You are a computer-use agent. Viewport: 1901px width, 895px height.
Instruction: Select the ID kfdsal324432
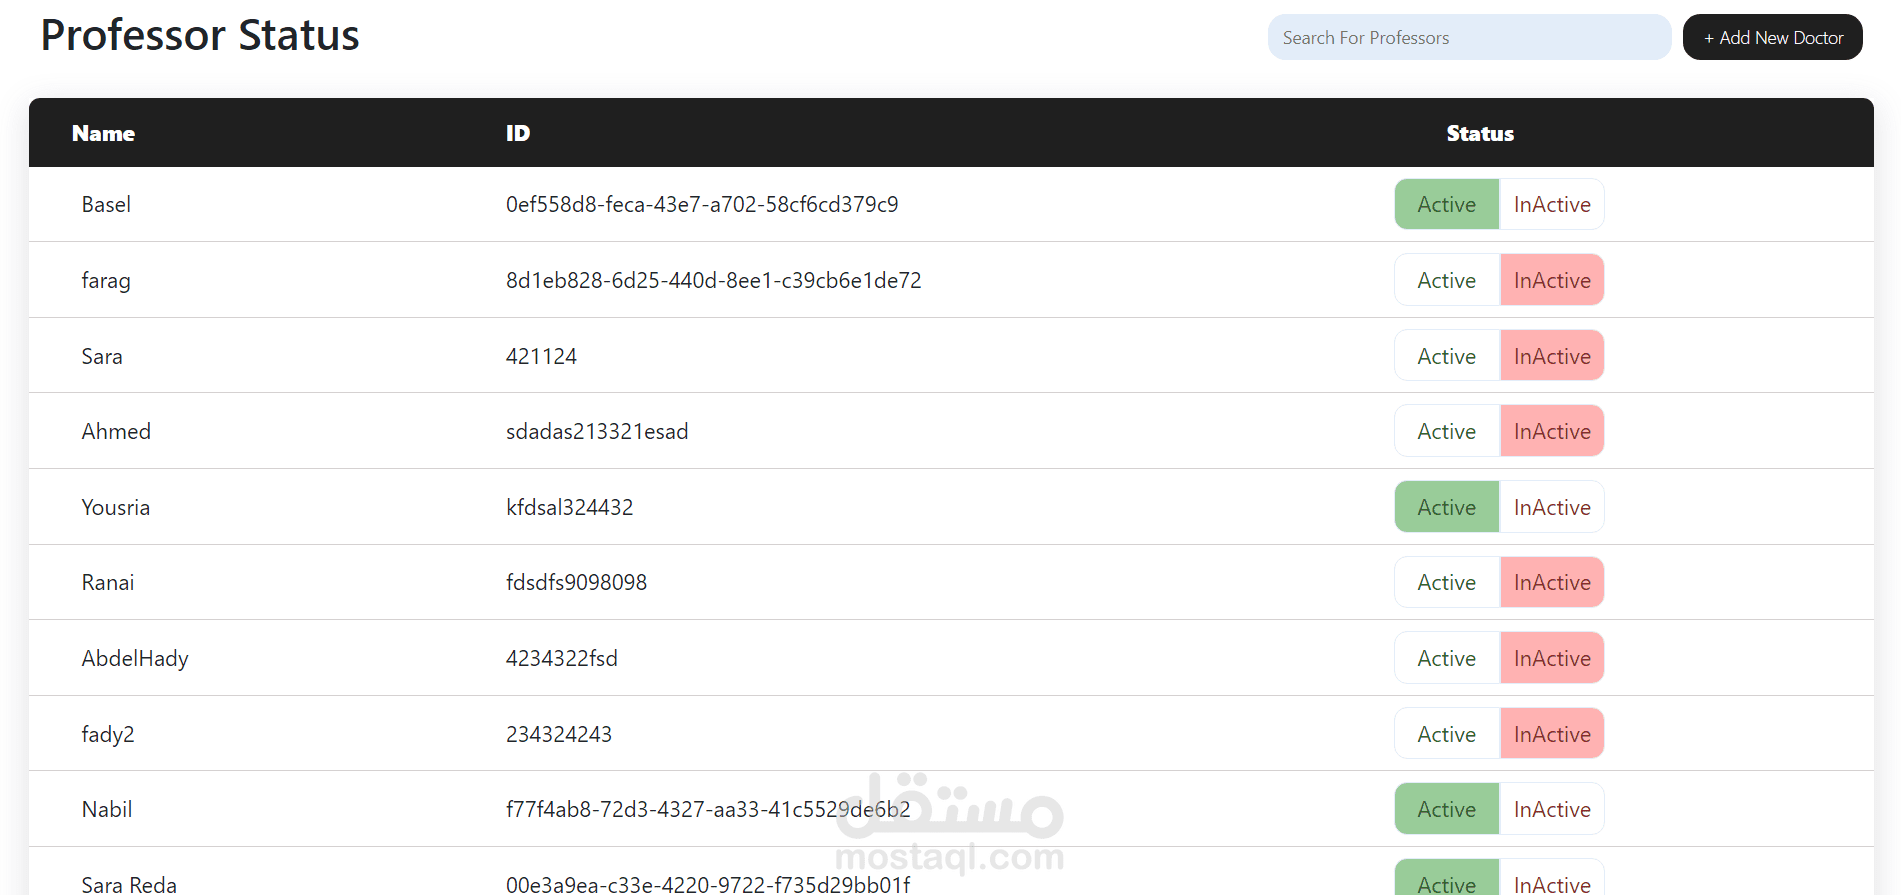570,507
